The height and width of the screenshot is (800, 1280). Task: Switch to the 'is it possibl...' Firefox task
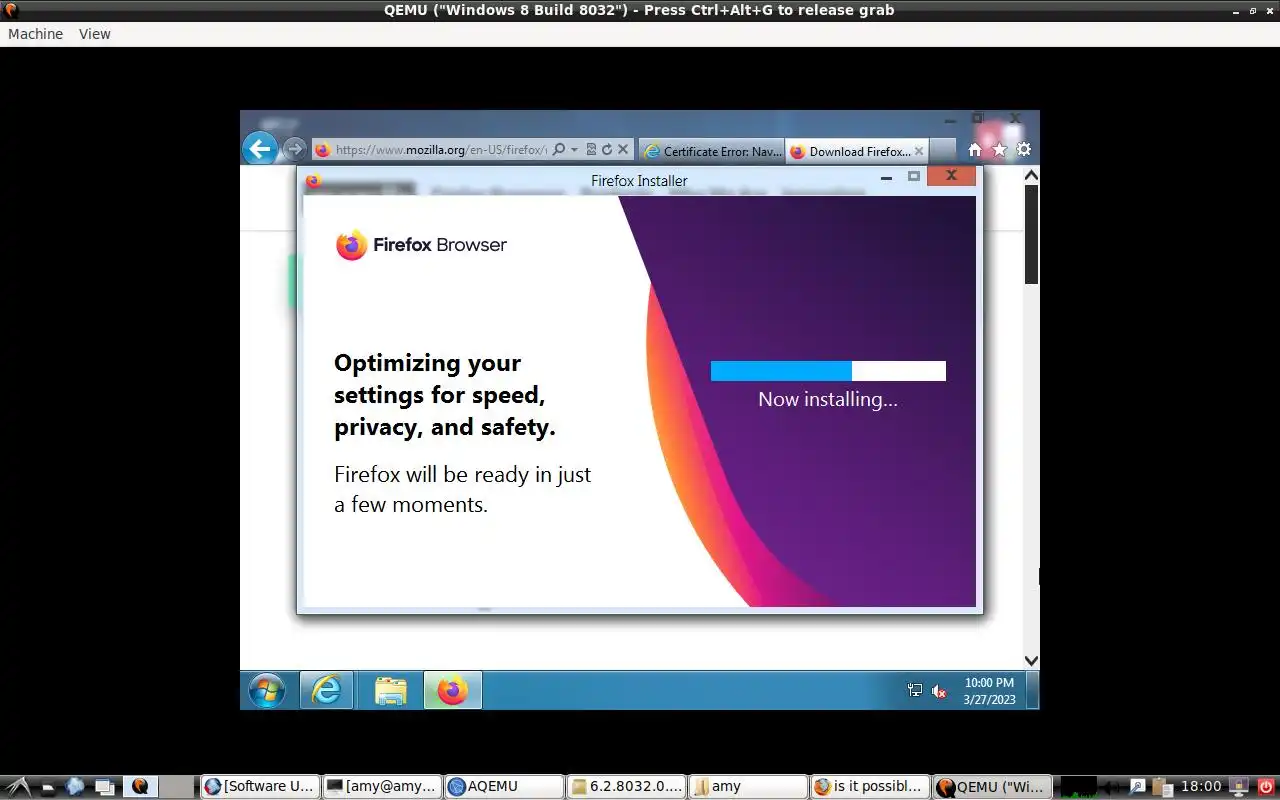pyautogui.click(x=869, y=787)
